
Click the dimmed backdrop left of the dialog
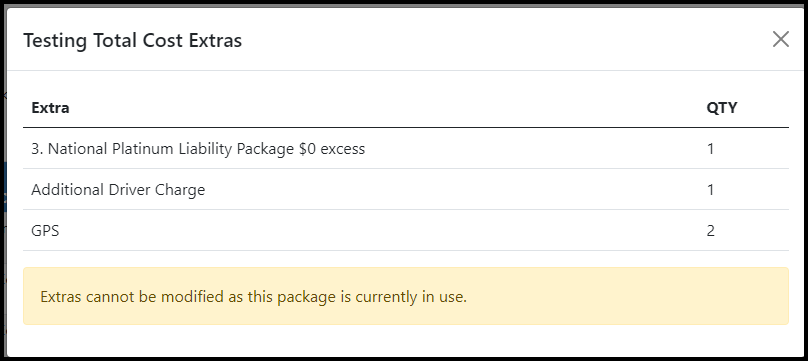[3, 180]
